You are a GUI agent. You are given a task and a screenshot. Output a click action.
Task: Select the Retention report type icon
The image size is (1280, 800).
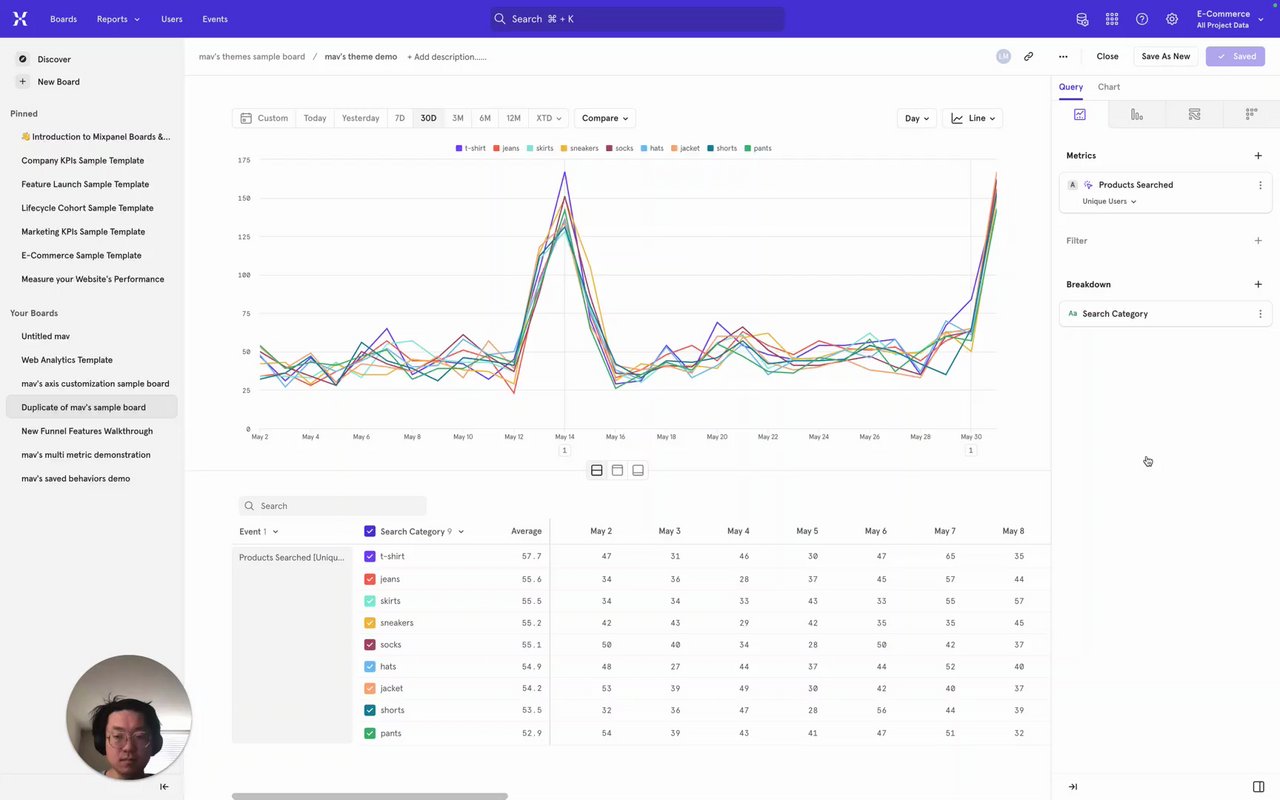pyautogui.click(x=1251, y=115)
